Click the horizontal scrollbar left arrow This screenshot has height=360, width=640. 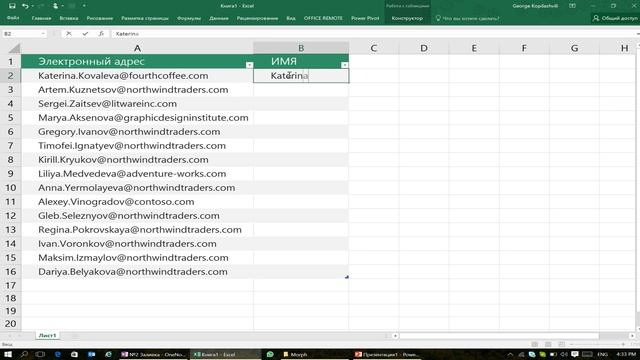tap(395, 336)
